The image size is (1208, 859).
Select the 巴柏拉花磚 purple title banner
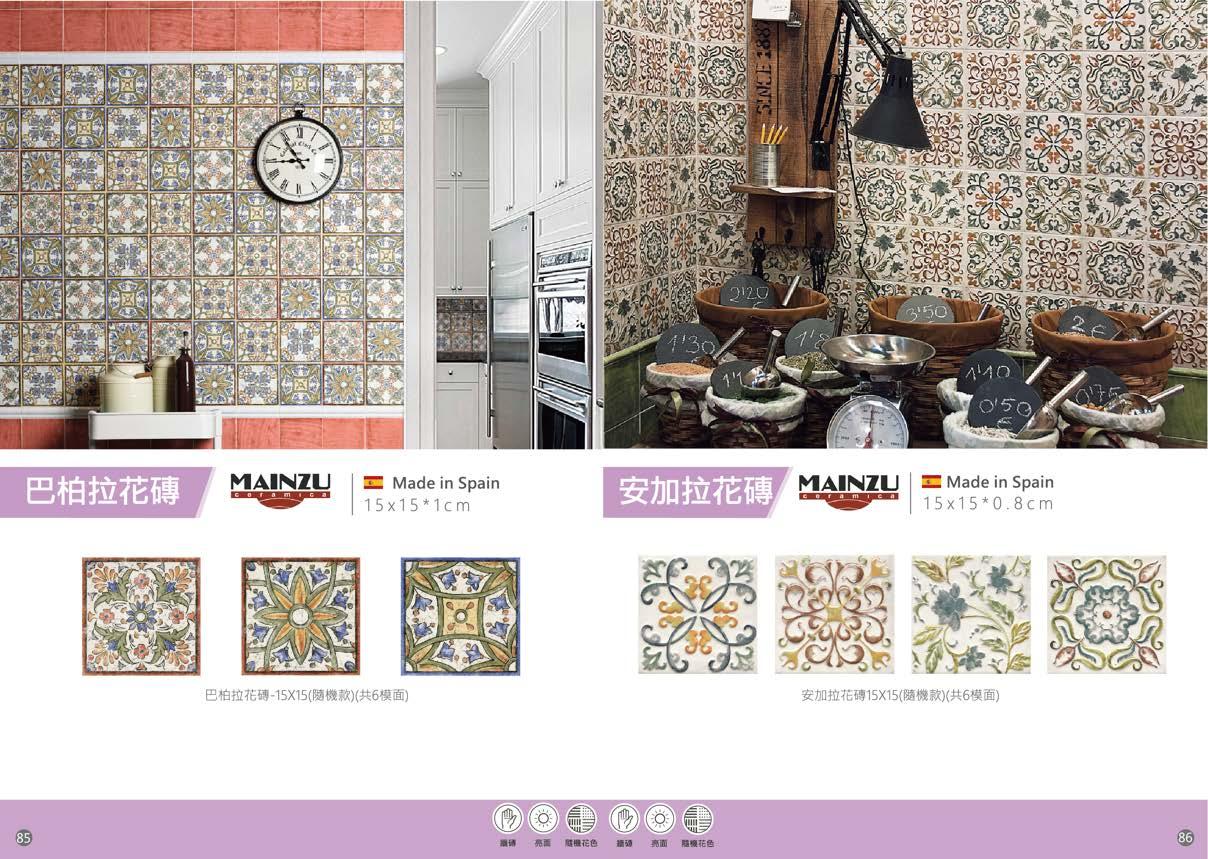pyautogui.click(x=105, y=492)
